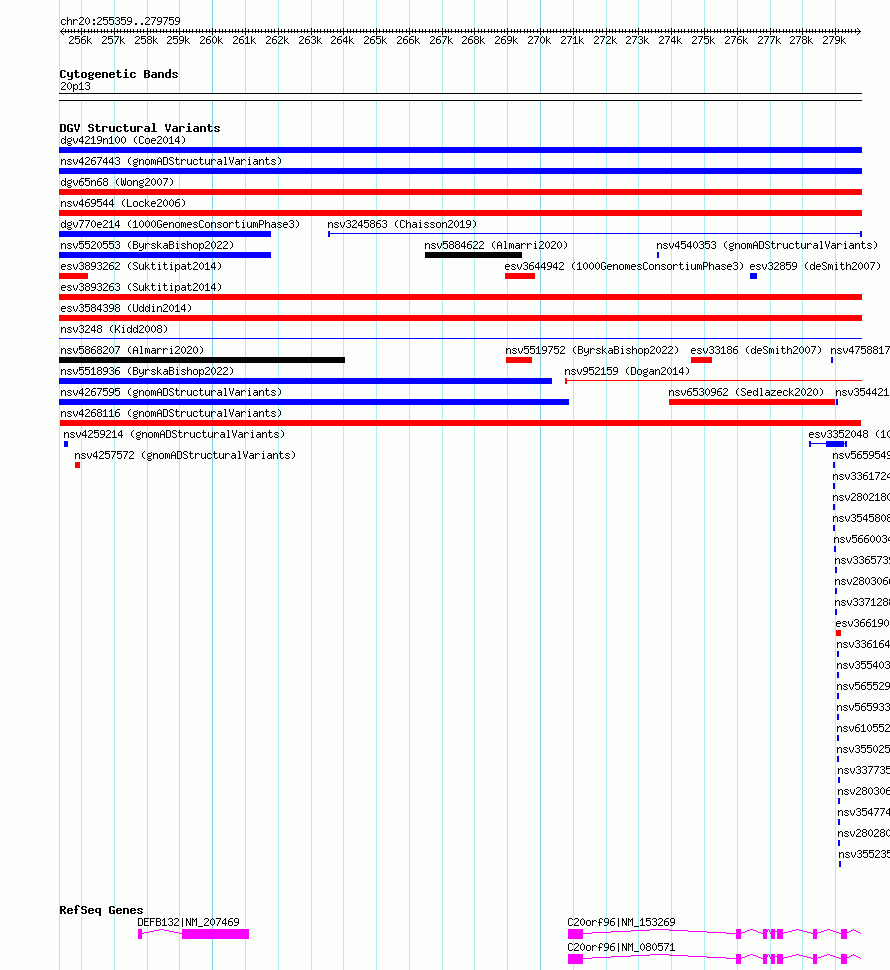Click dgv770e214 (1000GenomesConsortiumPhase3) label
Image resolution: width=890 pixels, height=970 pixels.
pyautogui.click(x=179, y=225)
